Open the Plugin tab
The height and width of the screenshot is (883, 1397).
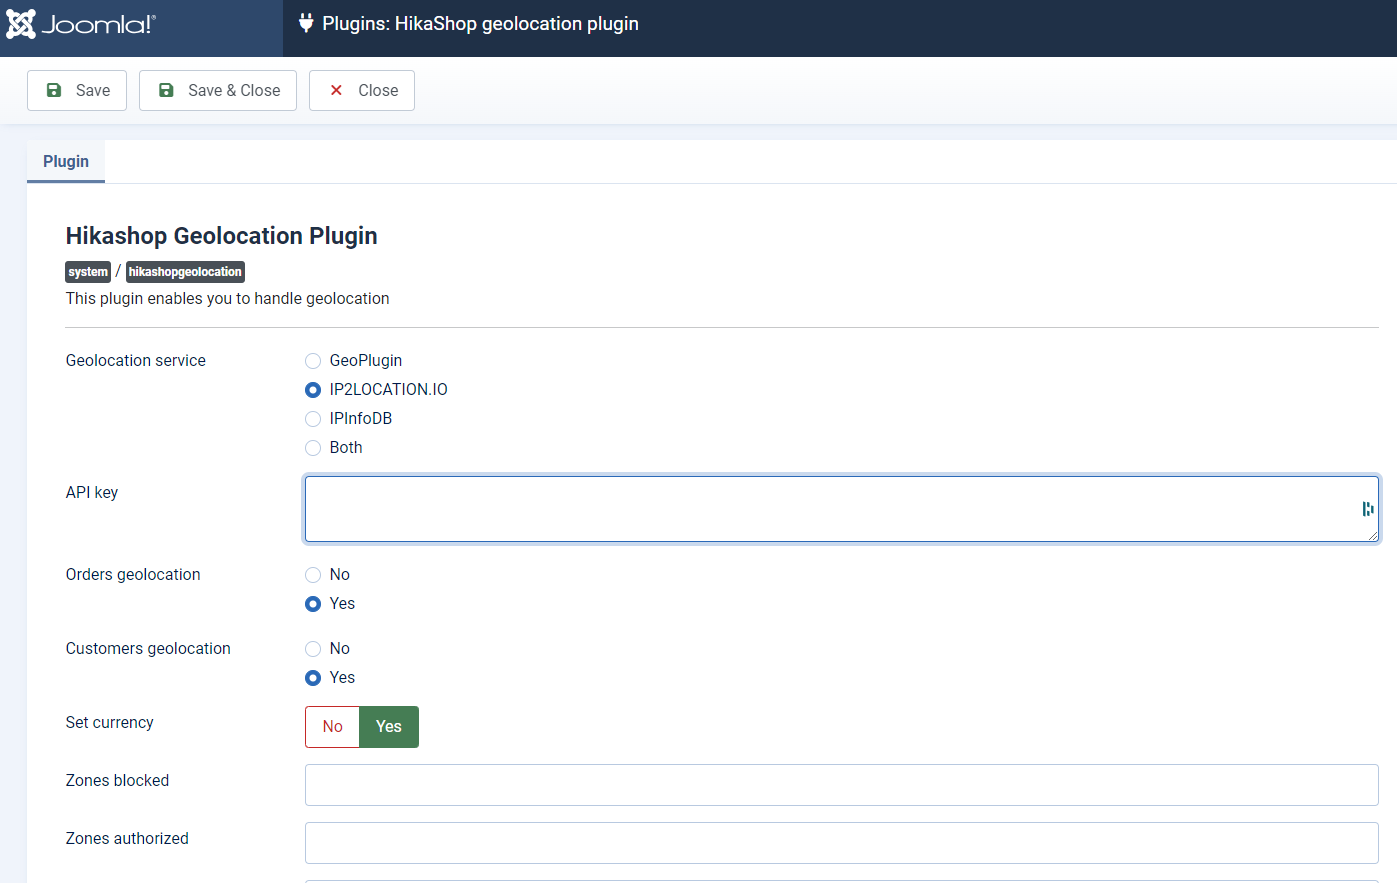coord(66,161)
